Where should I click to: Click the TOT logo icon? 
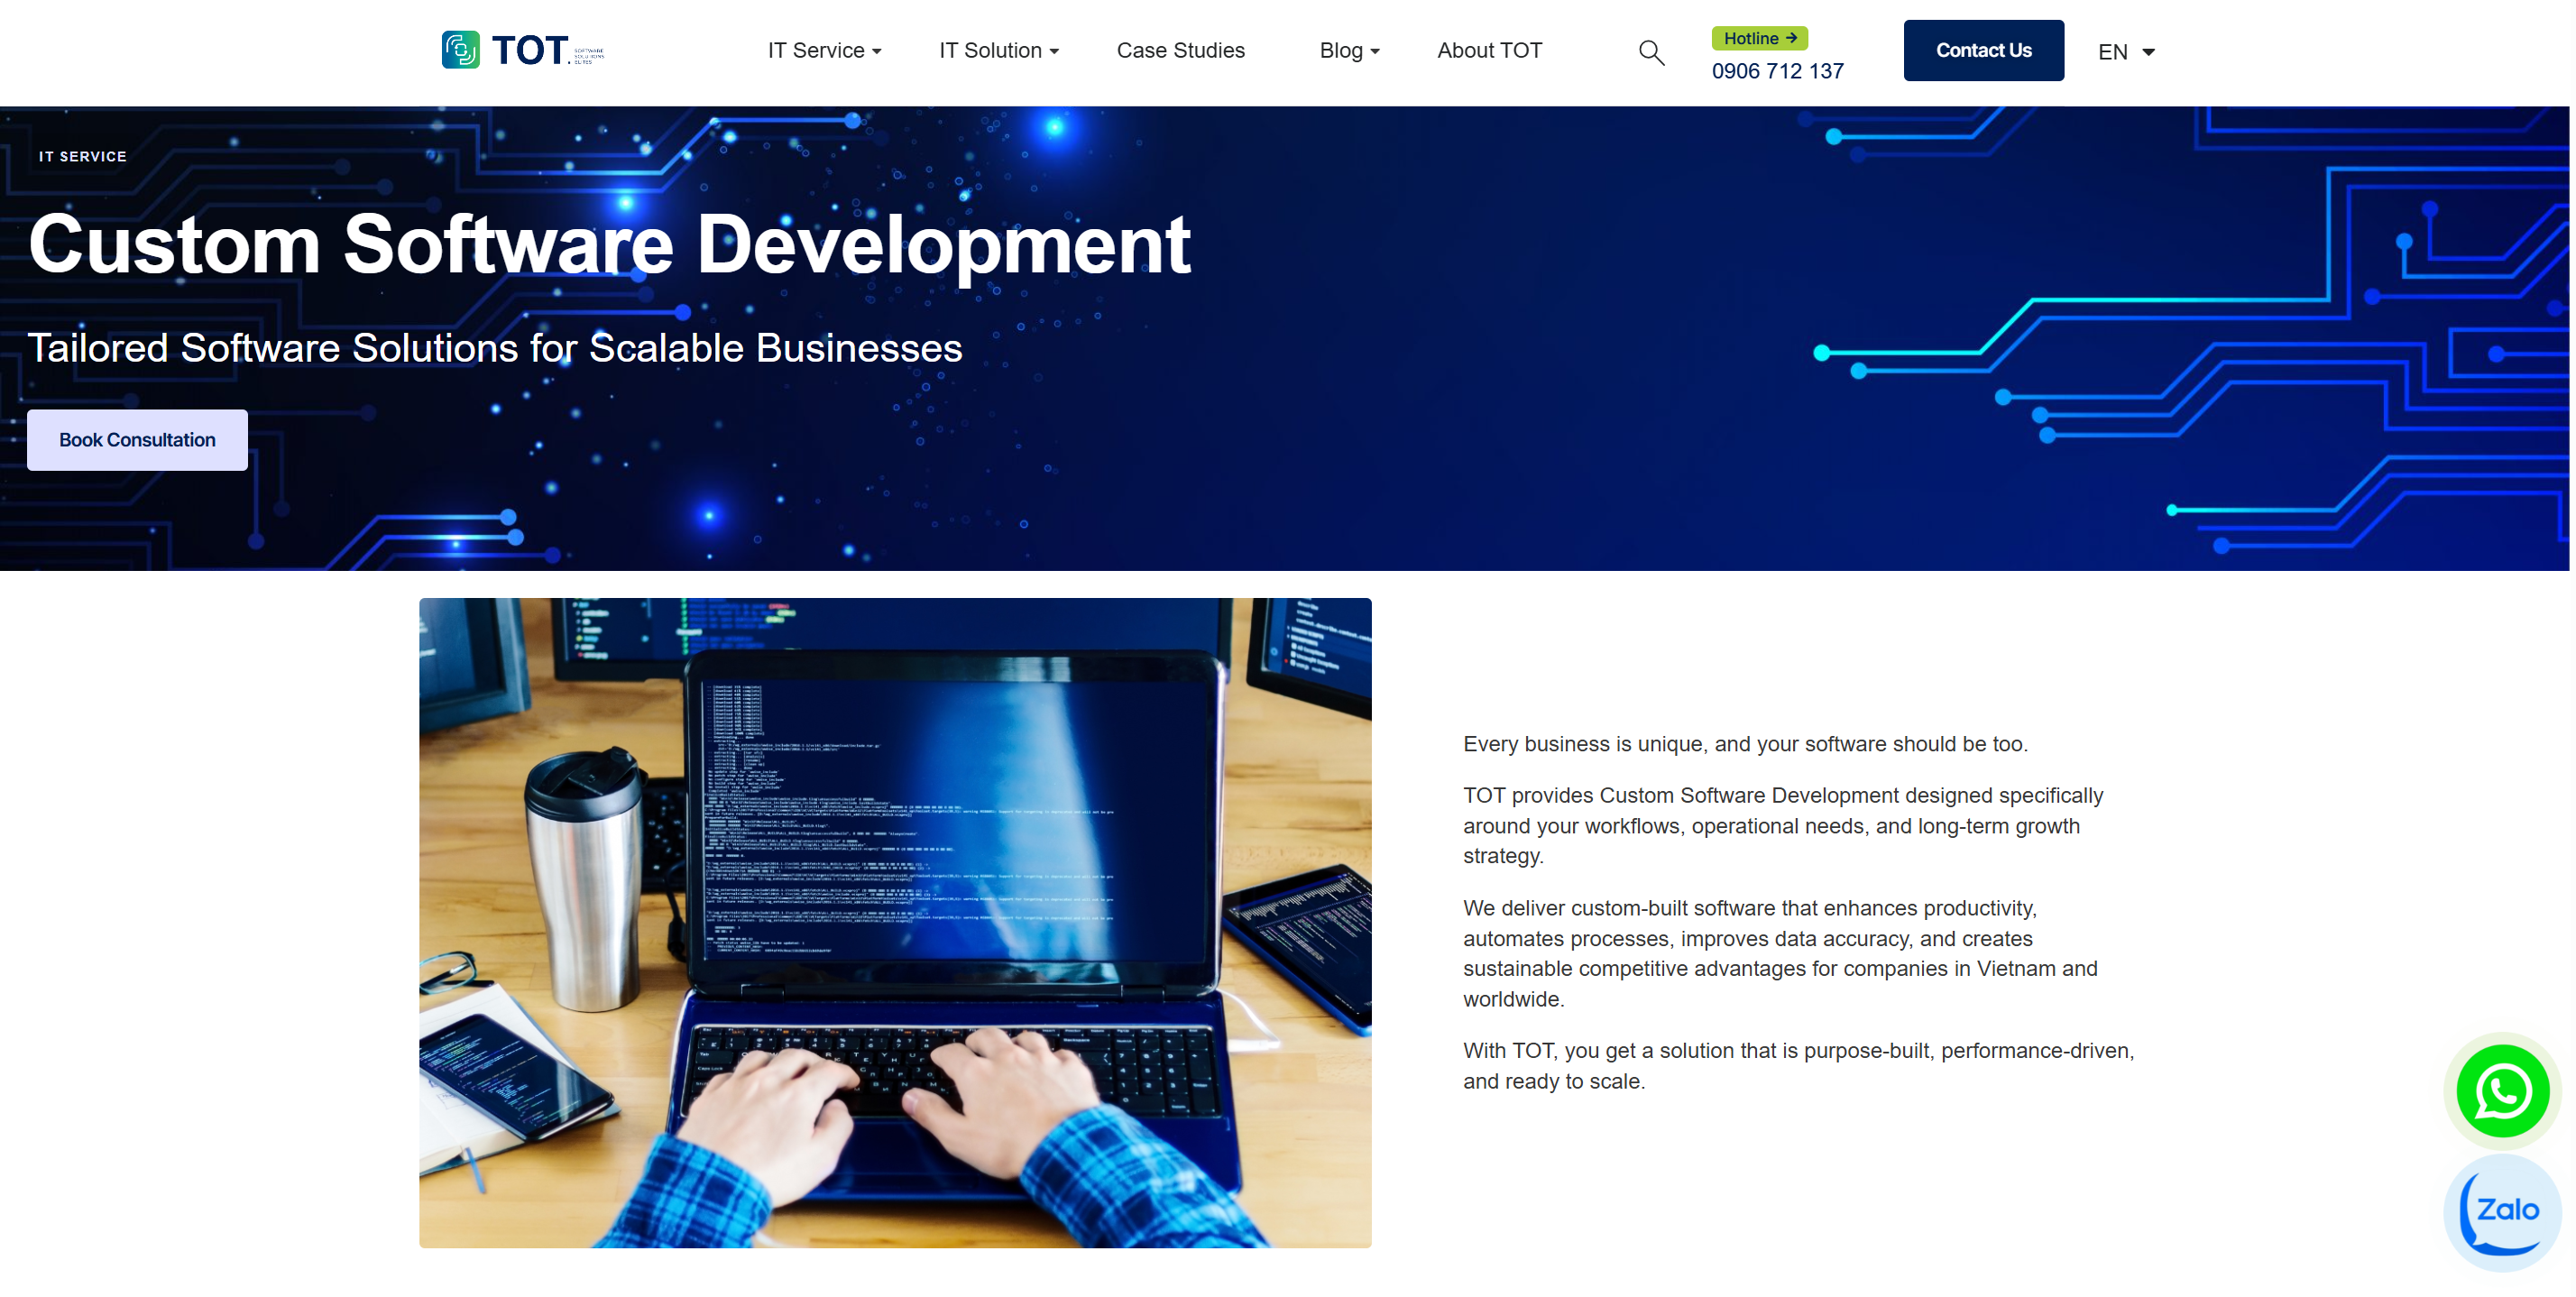[460, 49]
